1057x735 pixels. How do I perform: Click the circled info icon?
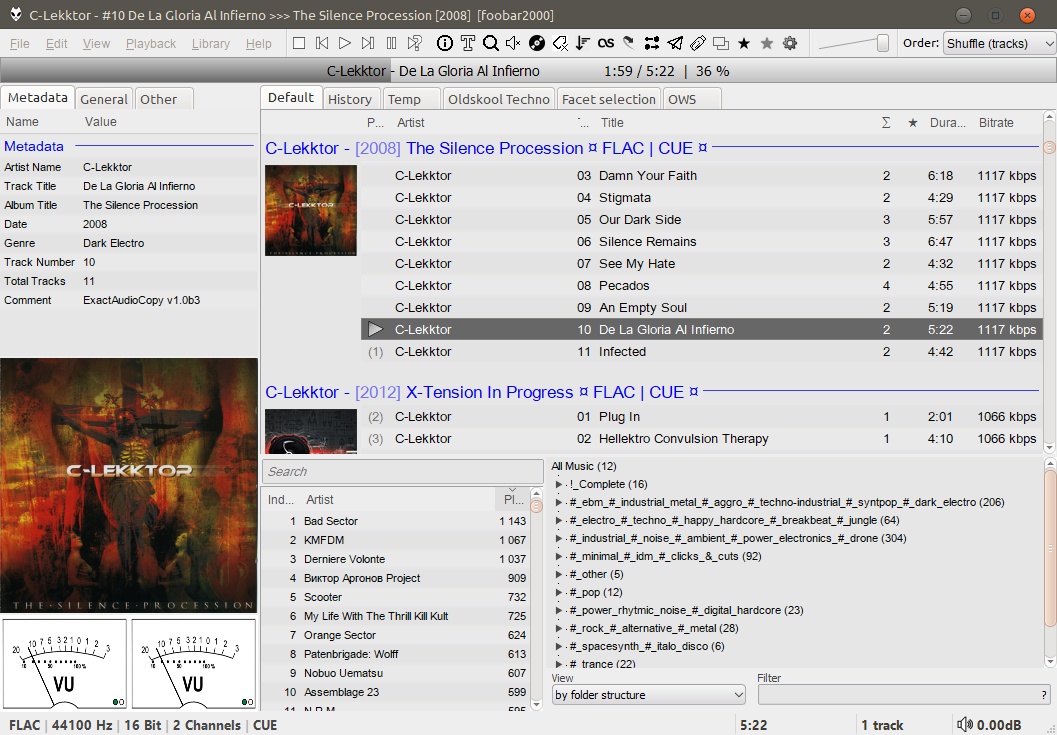(x=444, y=43)
